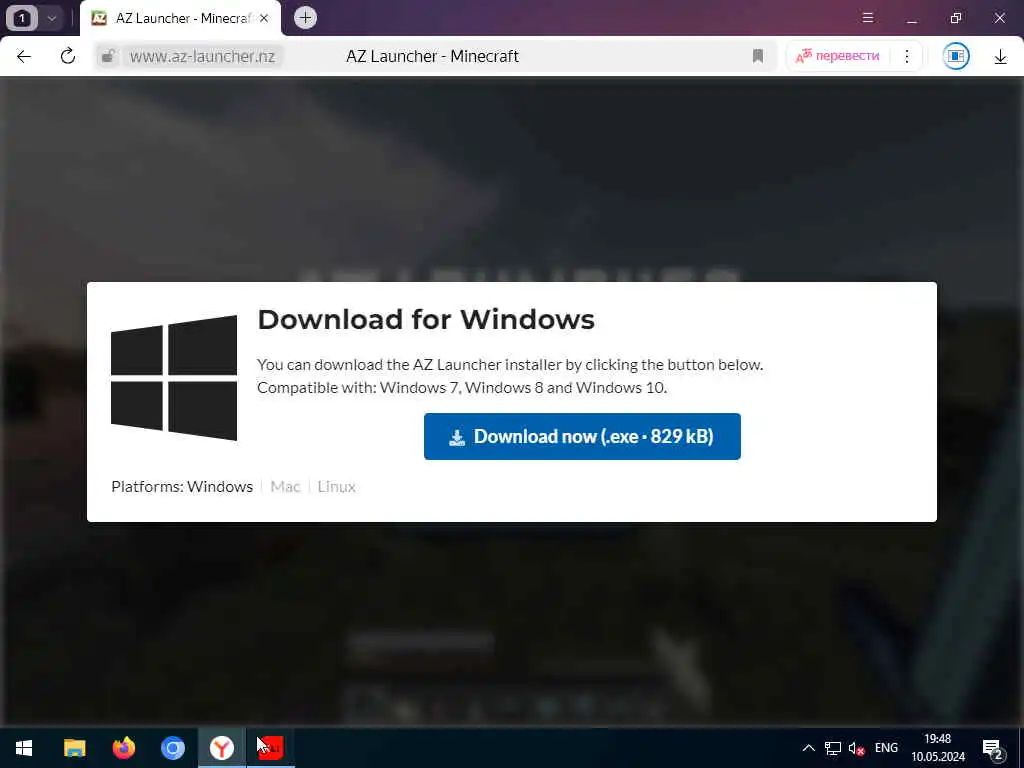
Task: Show hidden system tray icons
Action: (x=808, y=748)
